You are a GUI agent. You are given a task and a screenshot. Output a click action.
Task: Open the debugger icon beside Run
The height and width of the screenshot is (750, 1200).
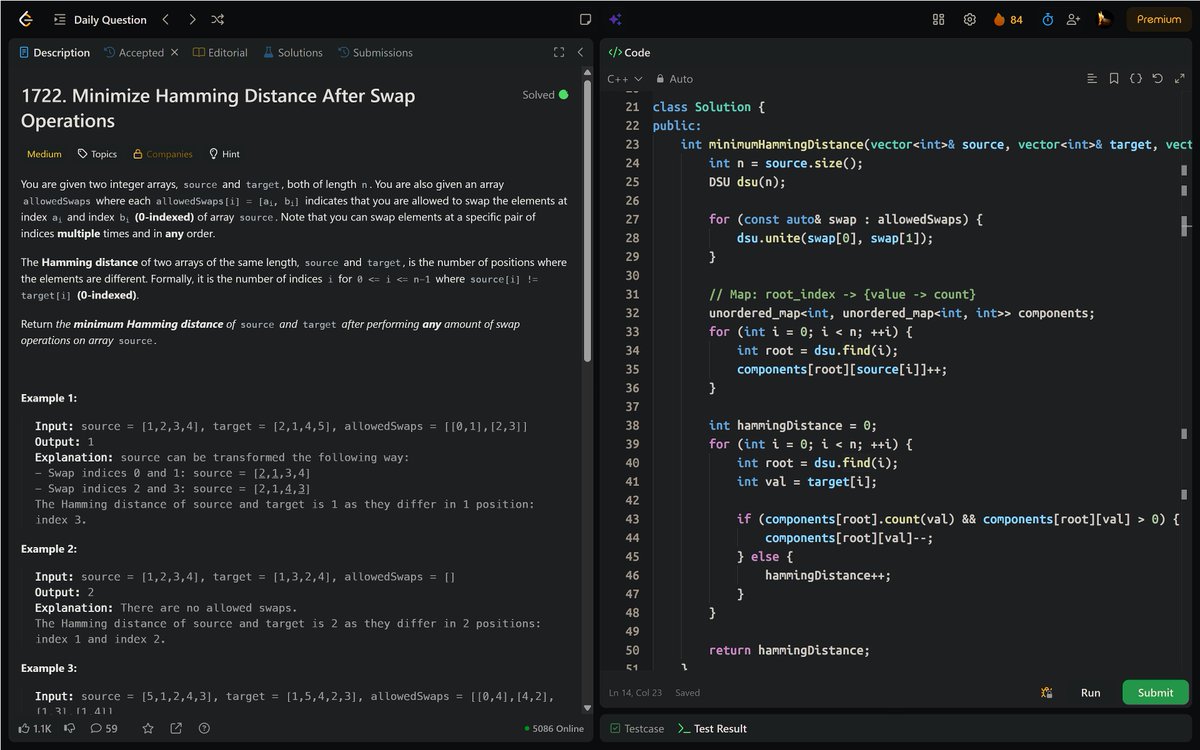(x=1046, y=692)
